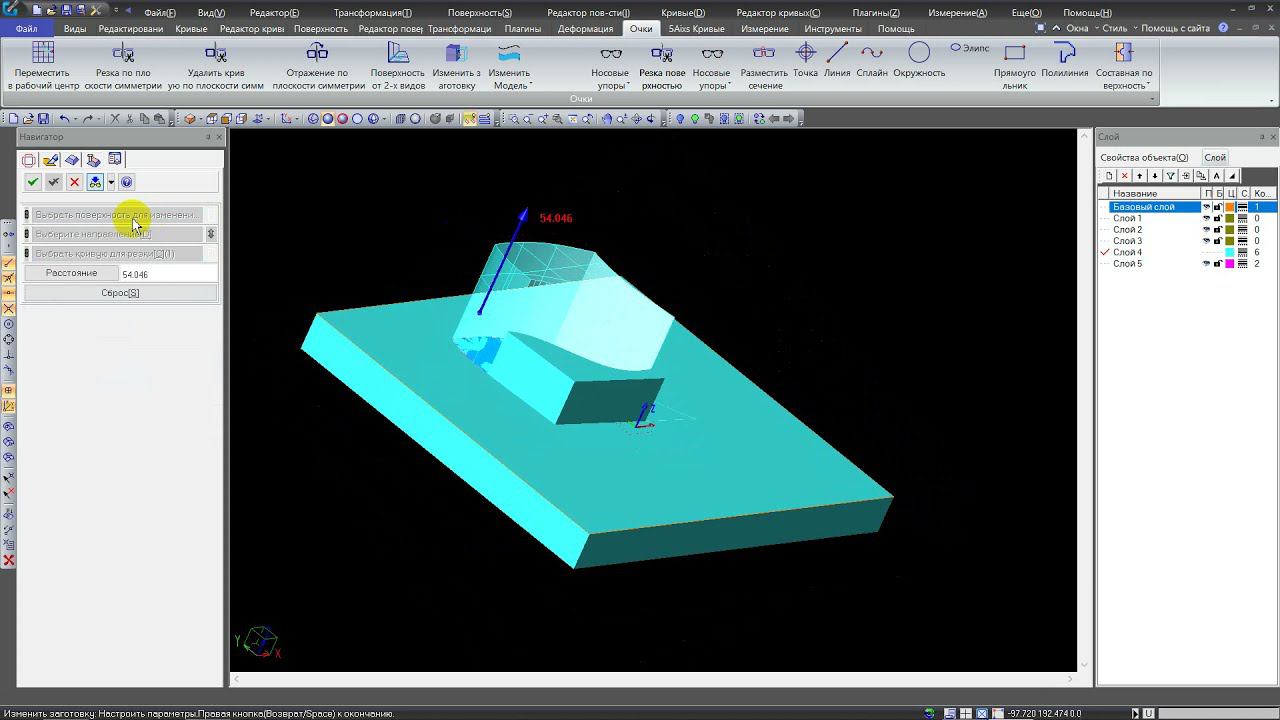The width and height of the screenshot is (1280, 720).
Task: Click the save icon in the main toolbar
Action: pyautogui.click(x=44, y=119)
